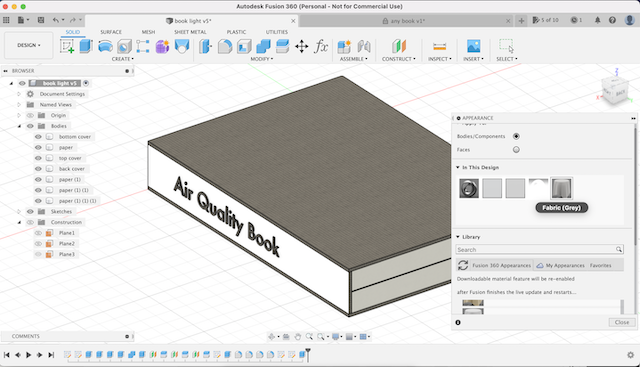Click the Undo arrow

56,20
